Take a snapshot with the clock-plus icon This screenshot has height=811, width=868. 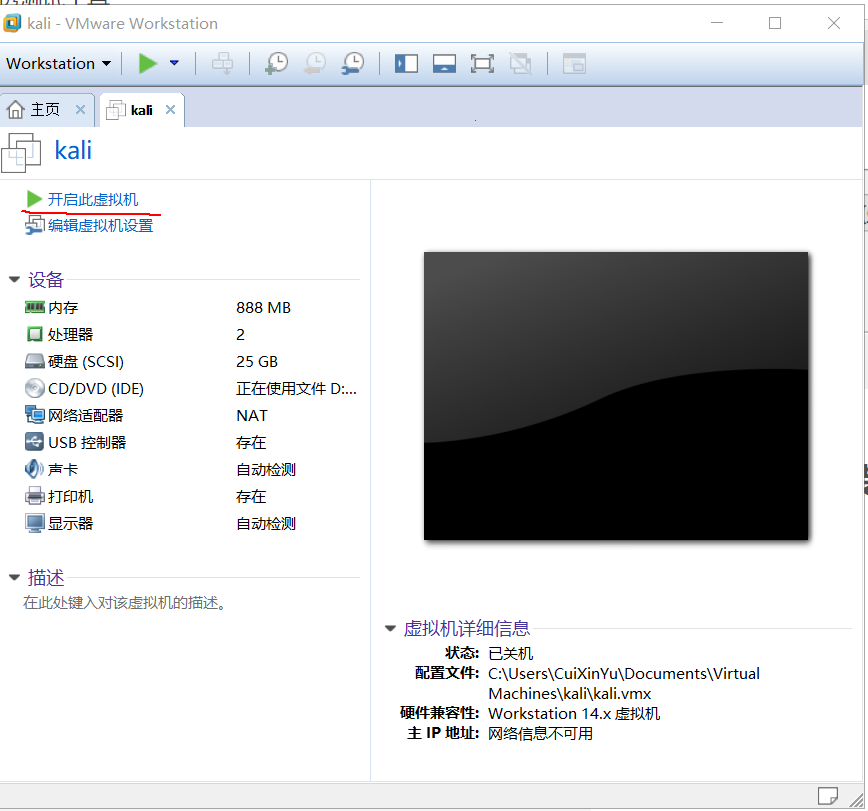point(277,64)
